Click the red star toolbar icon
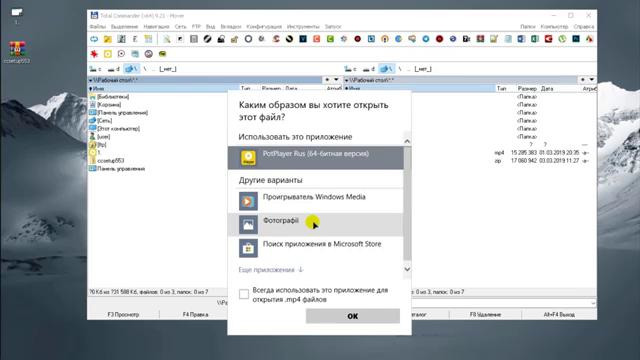This screenshot has height=360, width=640. (94, 54)
